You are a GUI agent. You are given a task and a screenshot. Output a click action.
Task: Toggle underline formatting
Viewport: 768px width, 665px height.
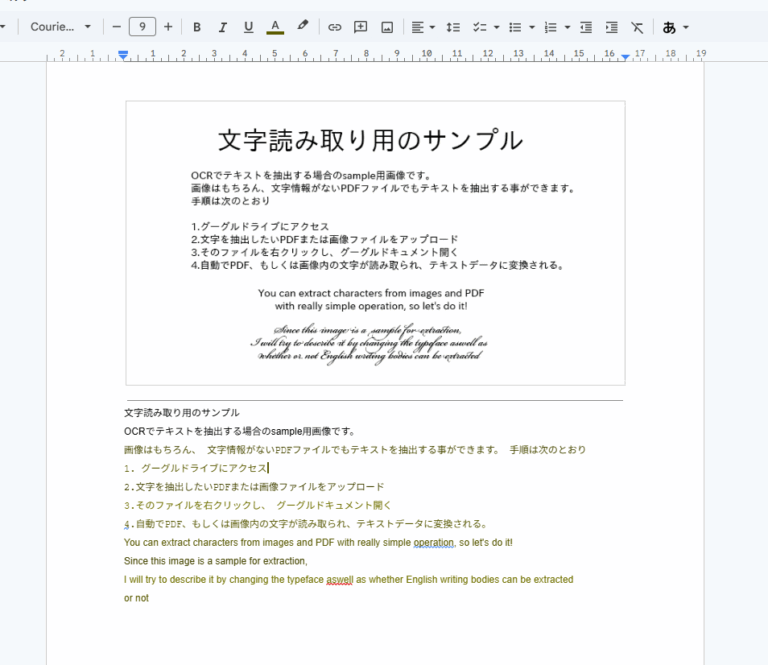(249, 27)
